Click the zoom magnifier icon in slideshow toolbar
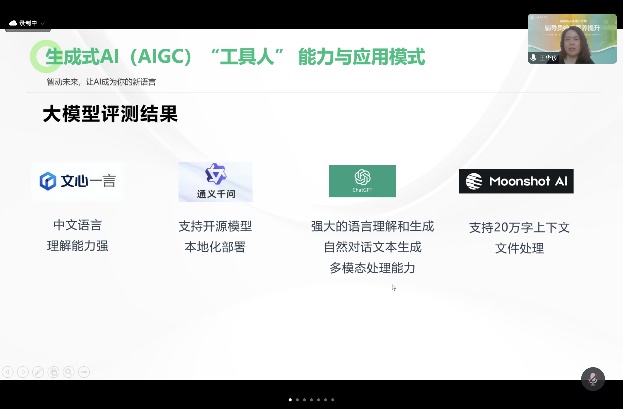623x409 pixels. click(68, 372)
